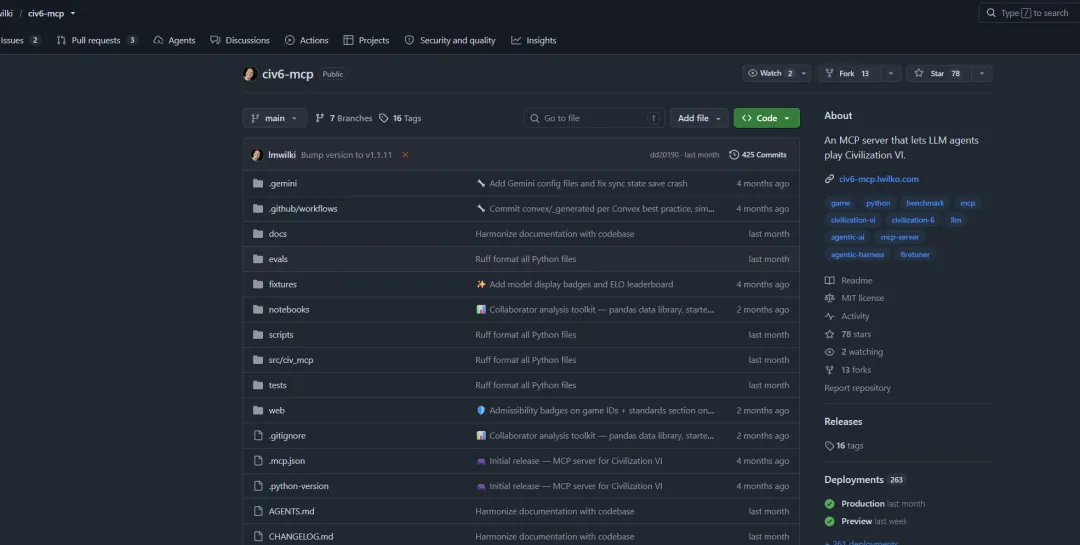Image resolution: width=1080 pixels, height=545 pixels.
Task: Open the Discussions tab
Action: tap(240, 41)
